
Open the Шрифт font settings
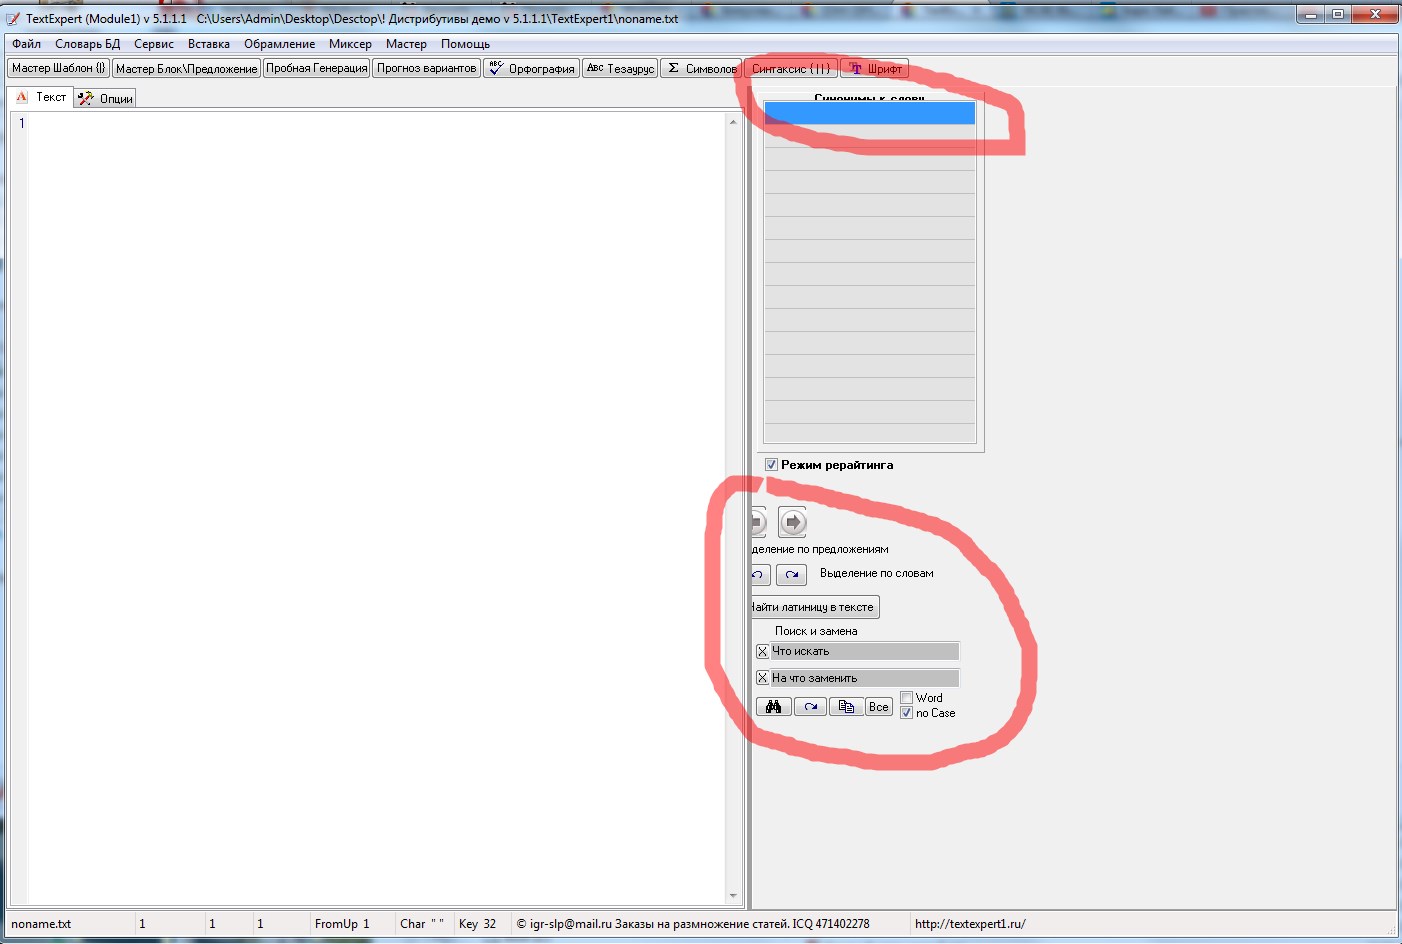874,68
